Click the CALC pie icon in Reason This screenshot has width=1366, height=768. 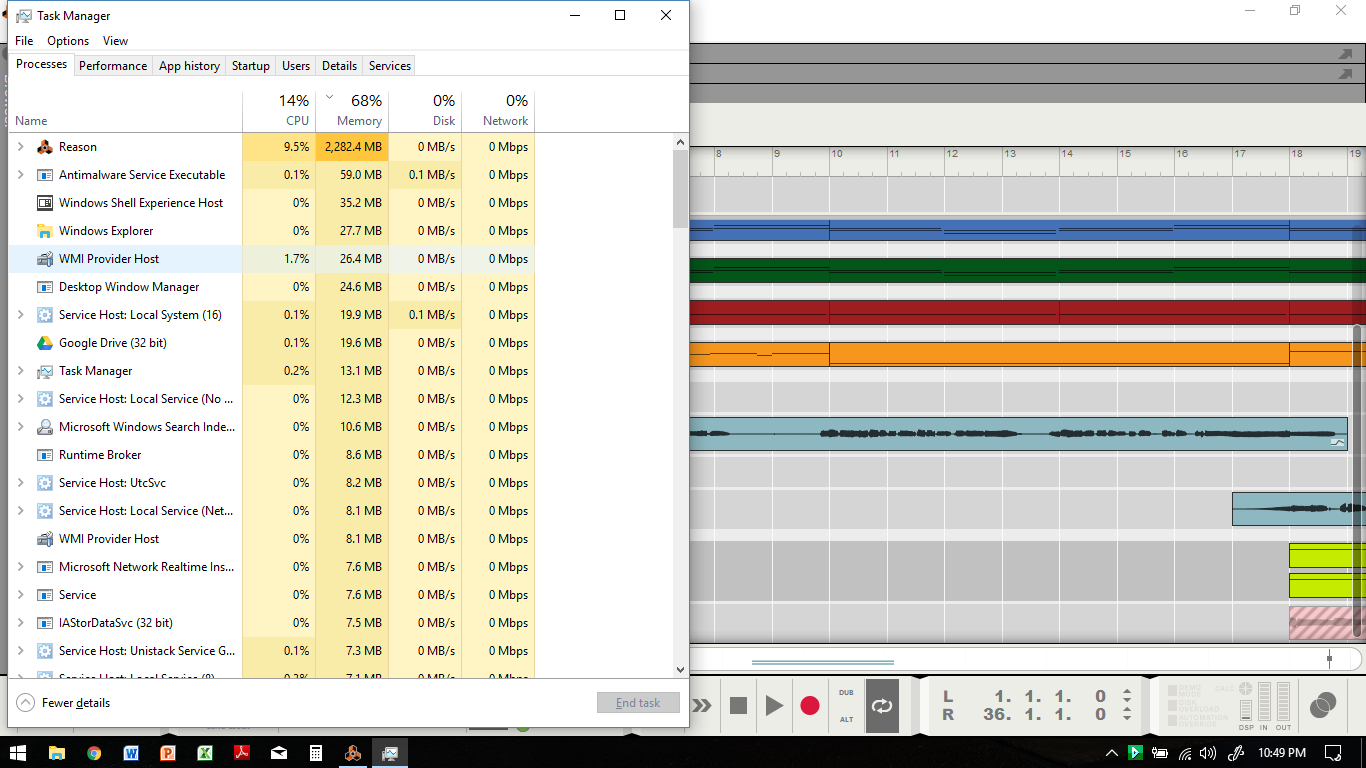[x=1245, y=688]
